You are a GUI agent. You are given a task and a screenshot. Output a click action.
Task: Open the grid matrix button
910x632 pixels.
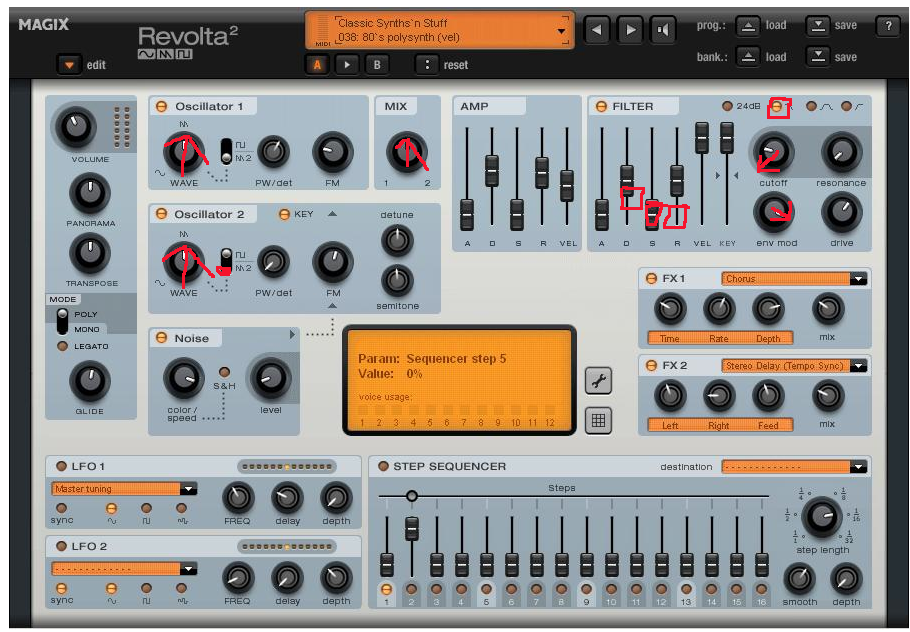pyautogui.click(x=598, y=420)
